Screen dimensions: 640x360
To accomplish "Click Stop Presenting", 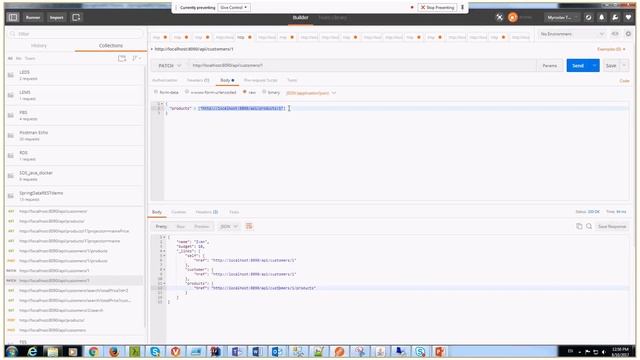I will 437,7.
